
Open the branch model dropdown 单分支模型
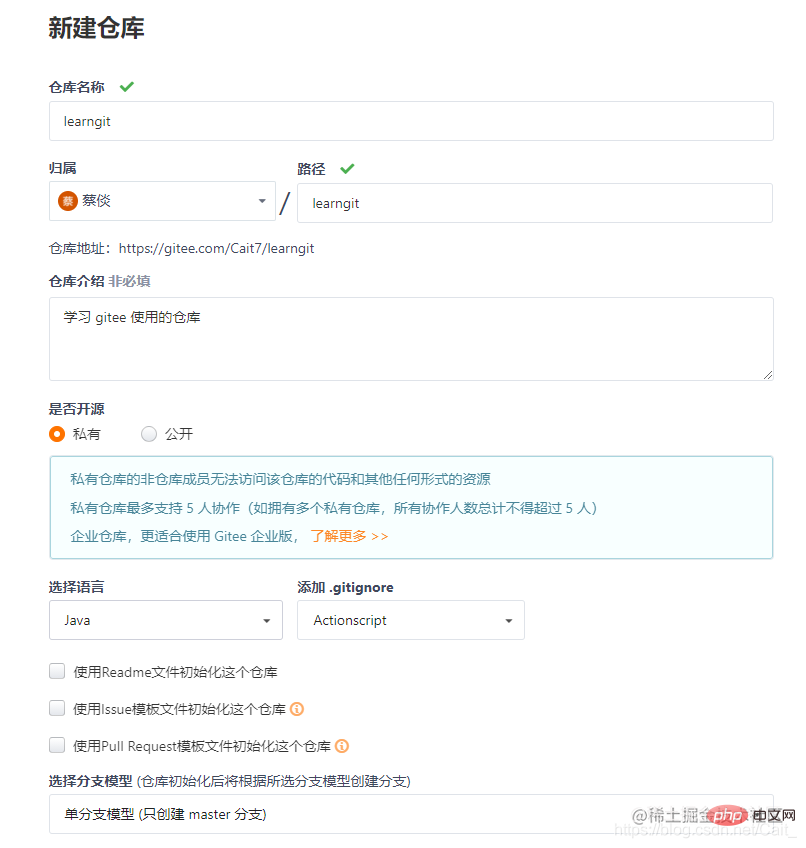pyautogui.click(x=411, y=814)
